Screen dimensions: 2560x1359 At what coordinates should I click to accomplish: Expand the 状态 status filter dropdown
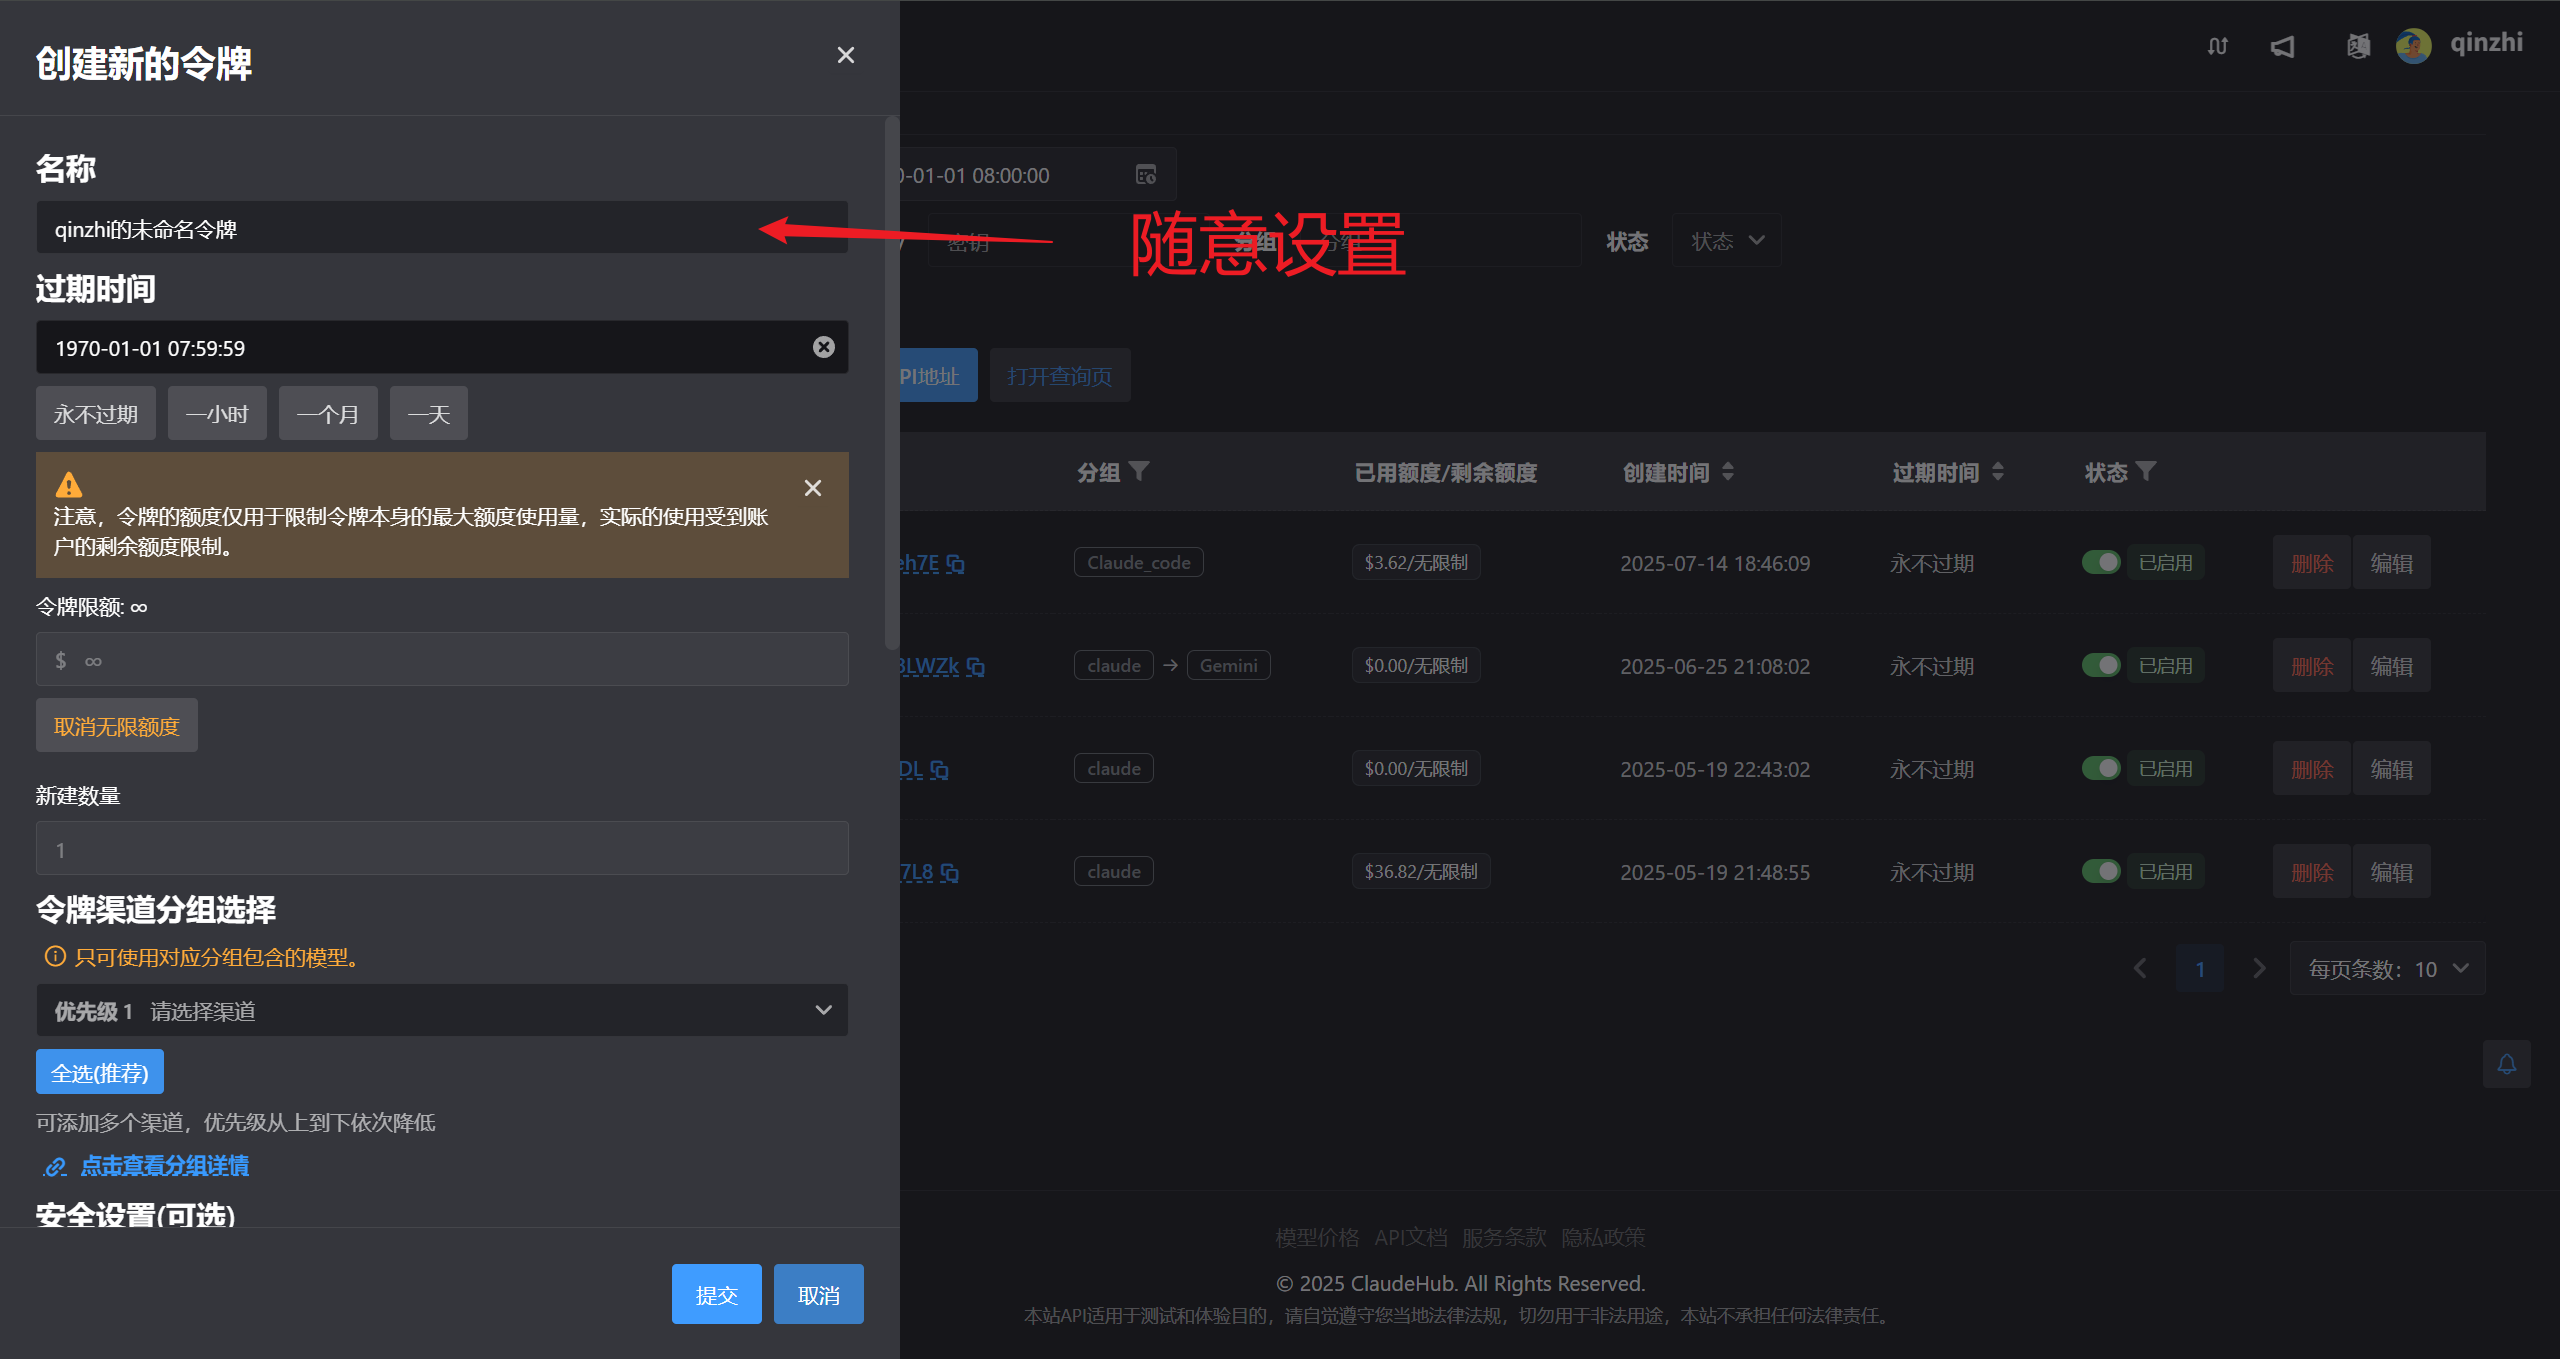click(1726, 240)
